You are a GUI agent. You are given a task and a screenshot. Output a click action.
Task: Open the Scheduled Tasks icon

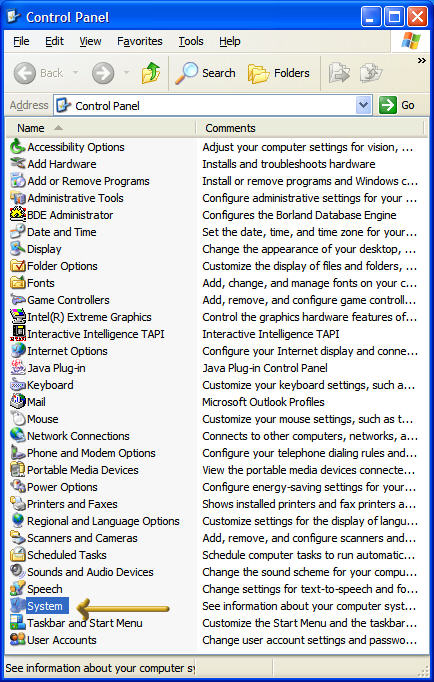tap(18, 554)
